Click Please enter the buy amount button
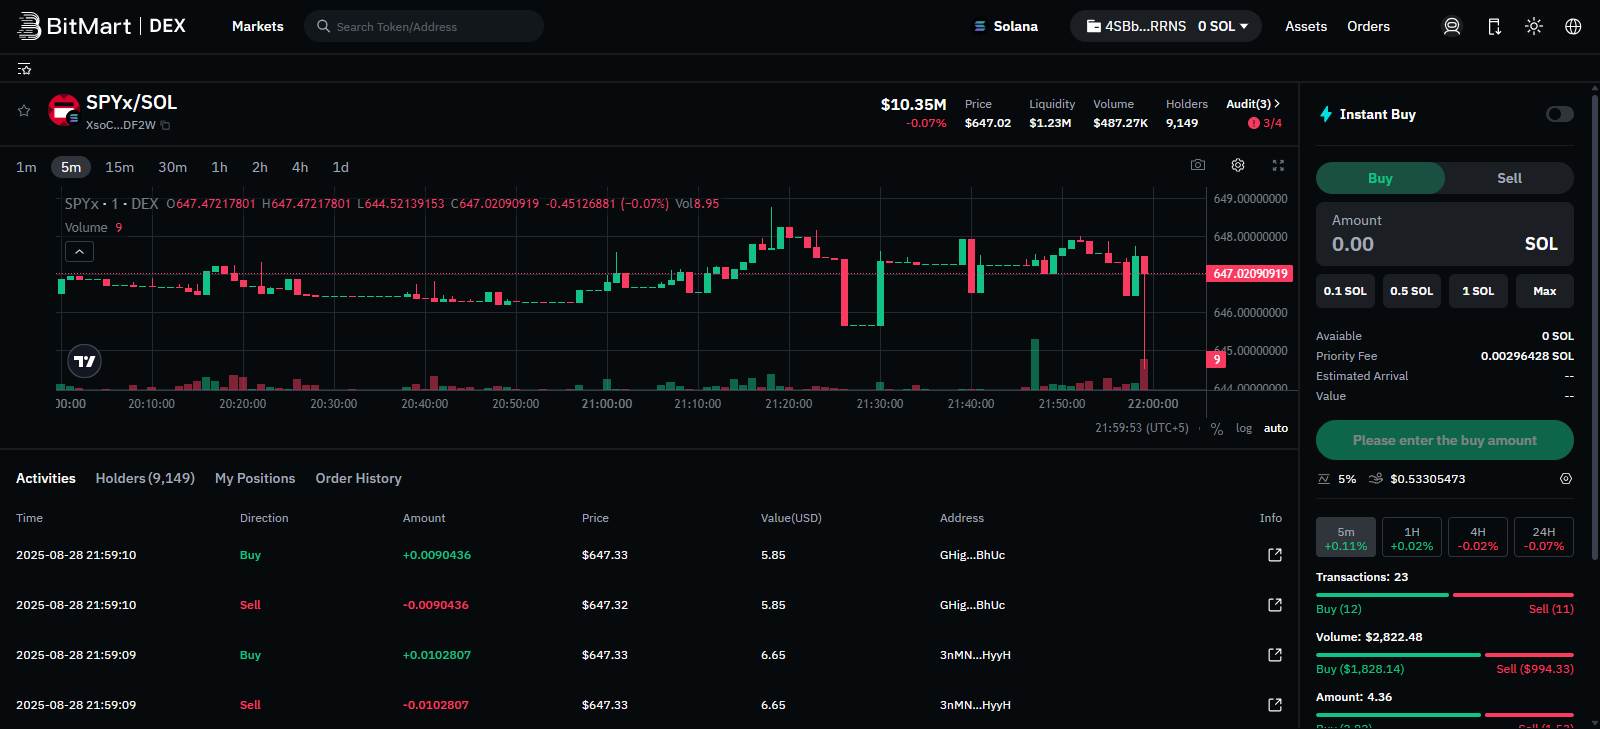The width and height of the screenshot is (1600, 729). [1445, 440]
